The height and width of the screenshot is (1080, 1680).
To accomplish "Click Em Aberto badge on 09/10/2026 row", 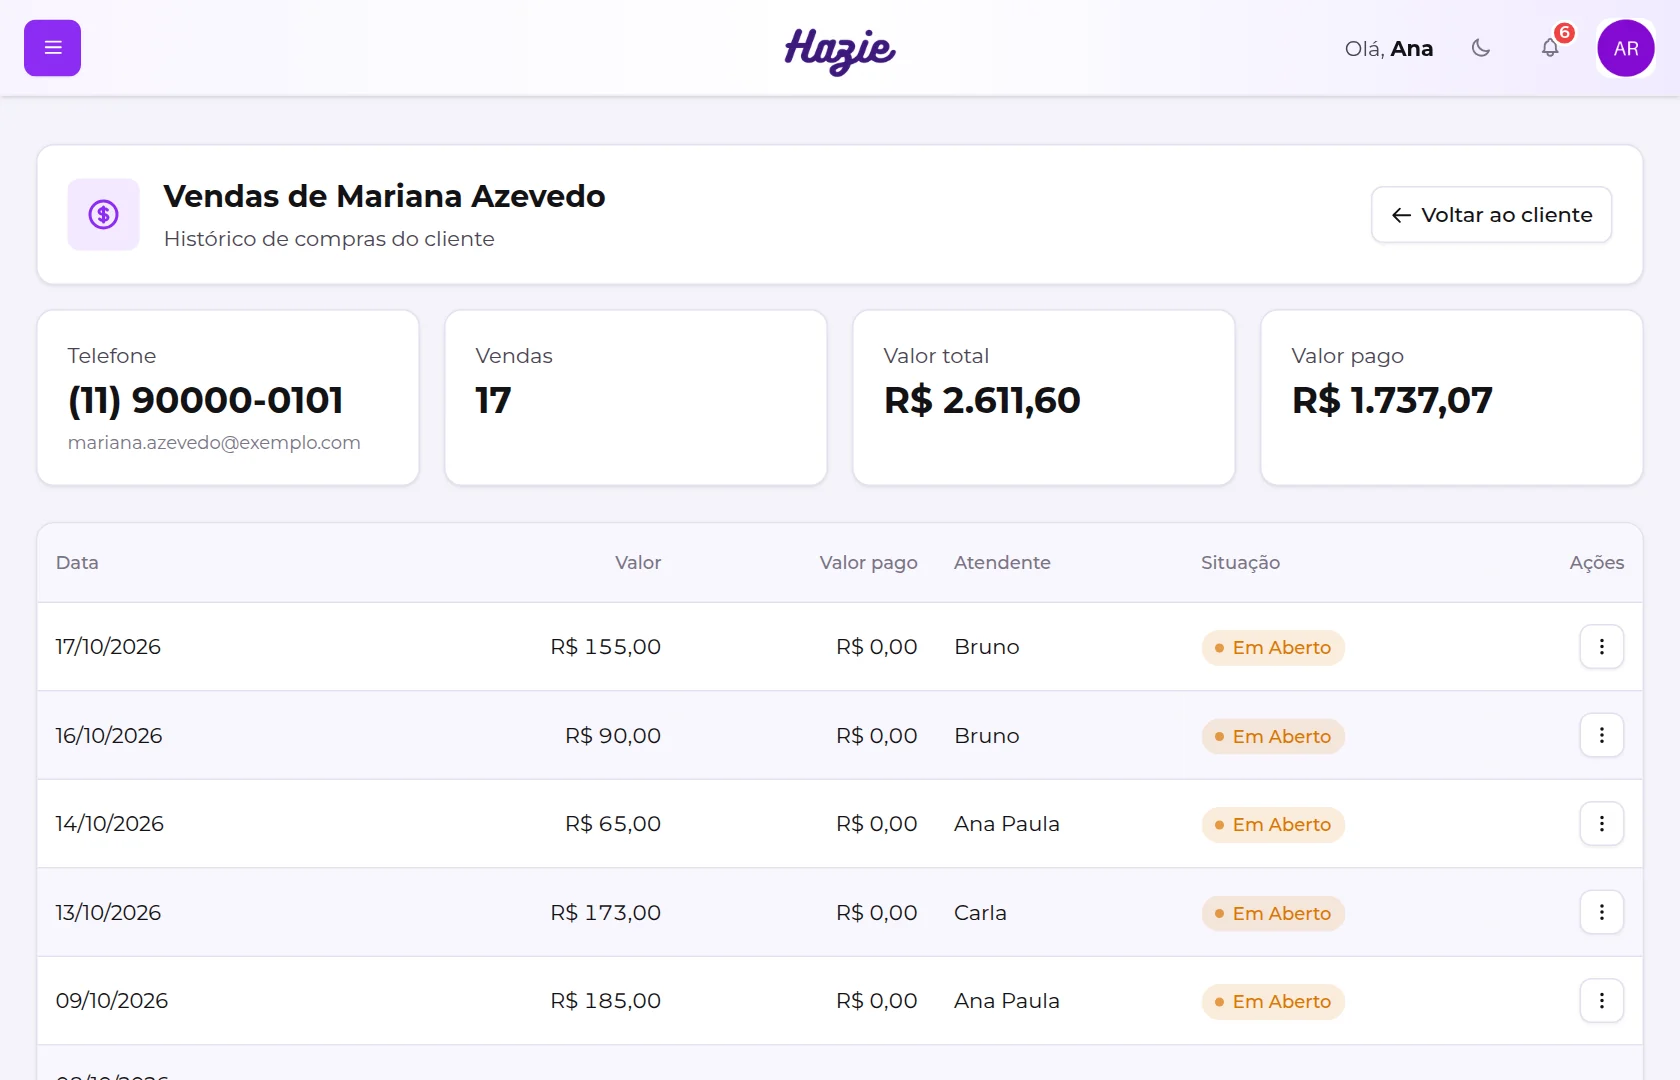I will [1273, 1002].
